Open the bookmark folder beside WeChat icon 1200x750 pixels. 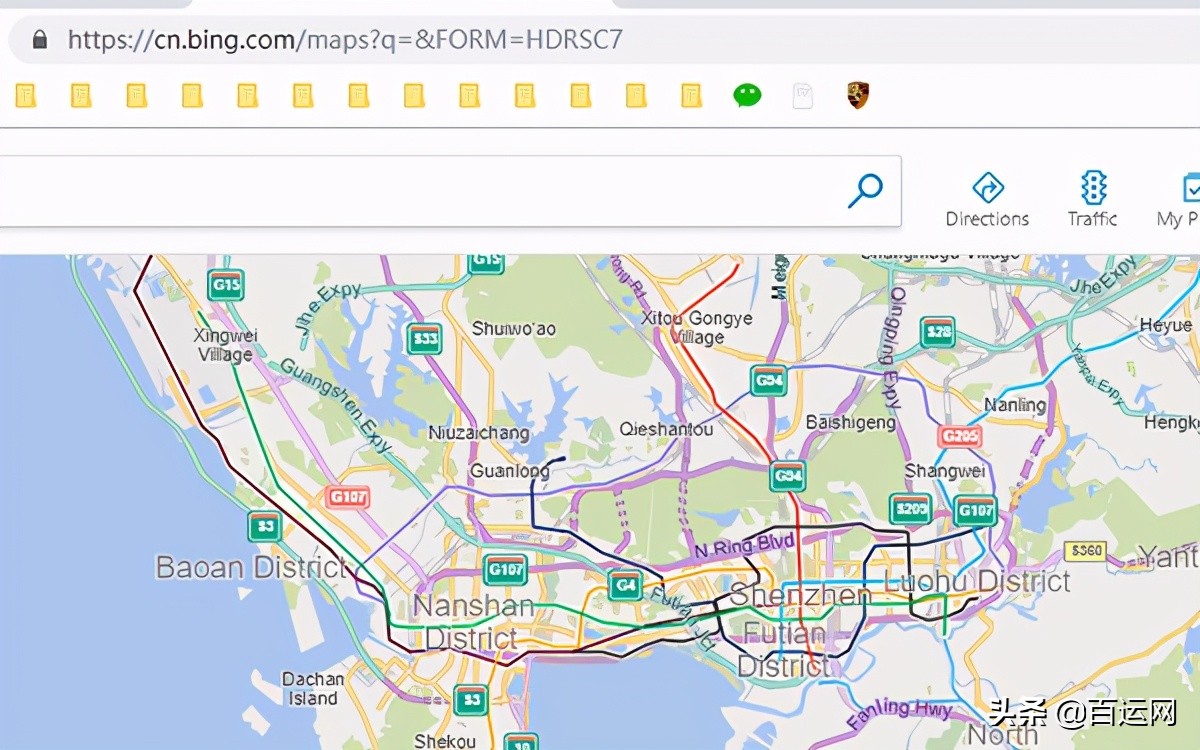pyautogui.click(x=691, y=96)
